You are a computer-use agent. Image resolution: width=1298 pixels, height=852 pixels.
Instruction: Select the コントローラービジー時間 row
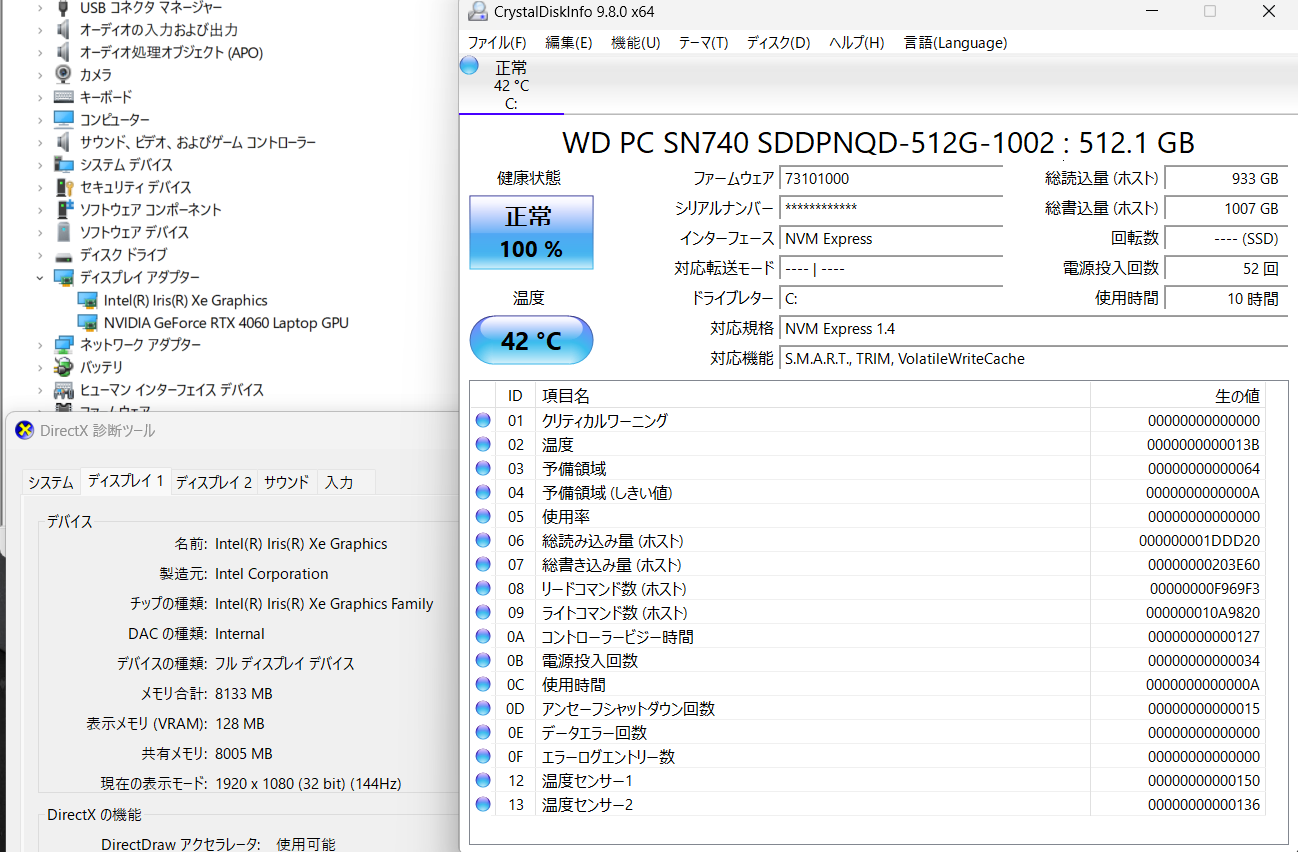(x=868, y=637)
